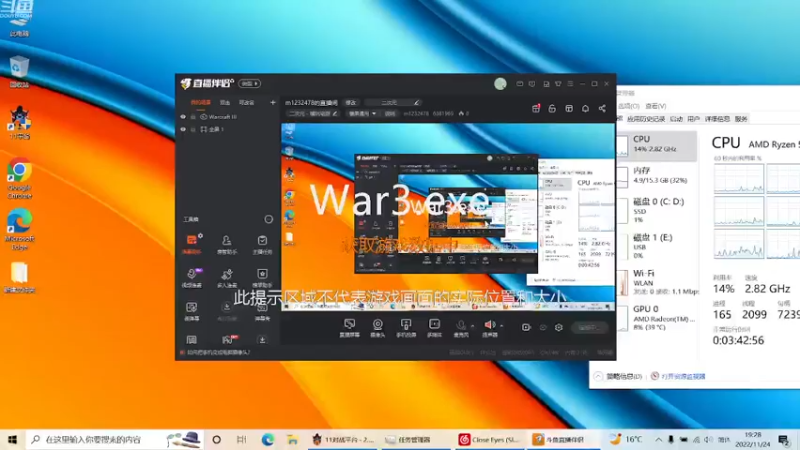This screenshot has height=450, width=800.
Task: Hide the fullscreen 1 source
Action: tap(183, 130)
